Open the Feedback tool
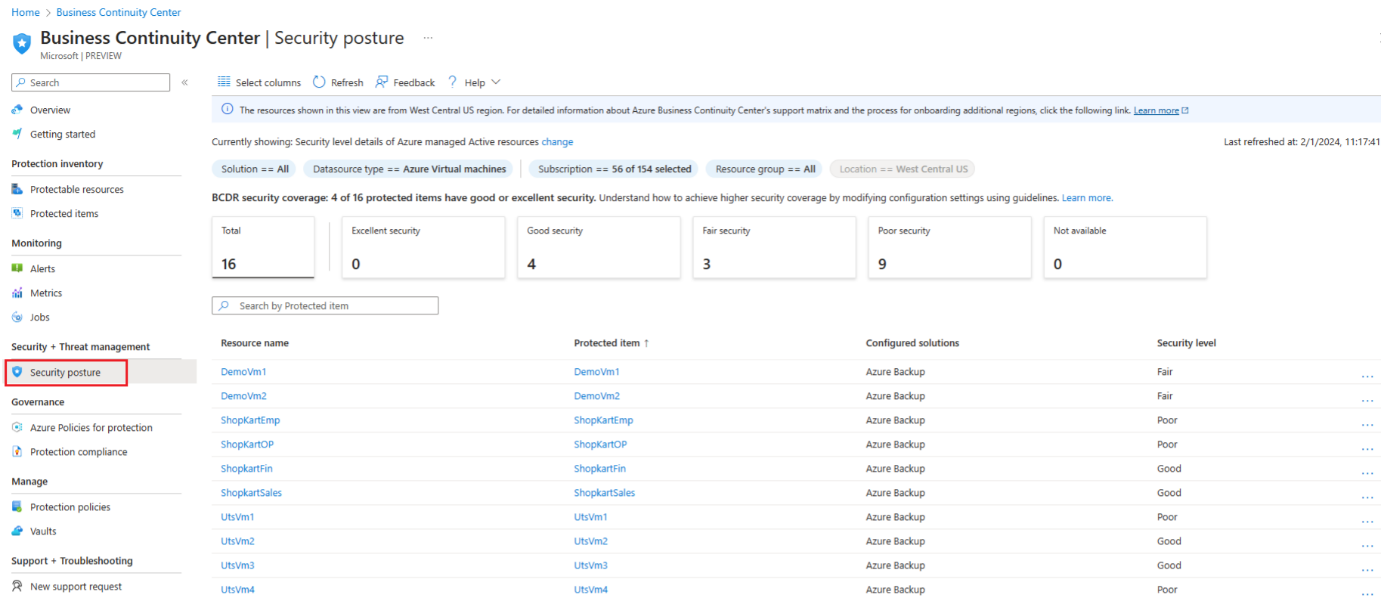The image size is (1381, 607). click(381, 82)
